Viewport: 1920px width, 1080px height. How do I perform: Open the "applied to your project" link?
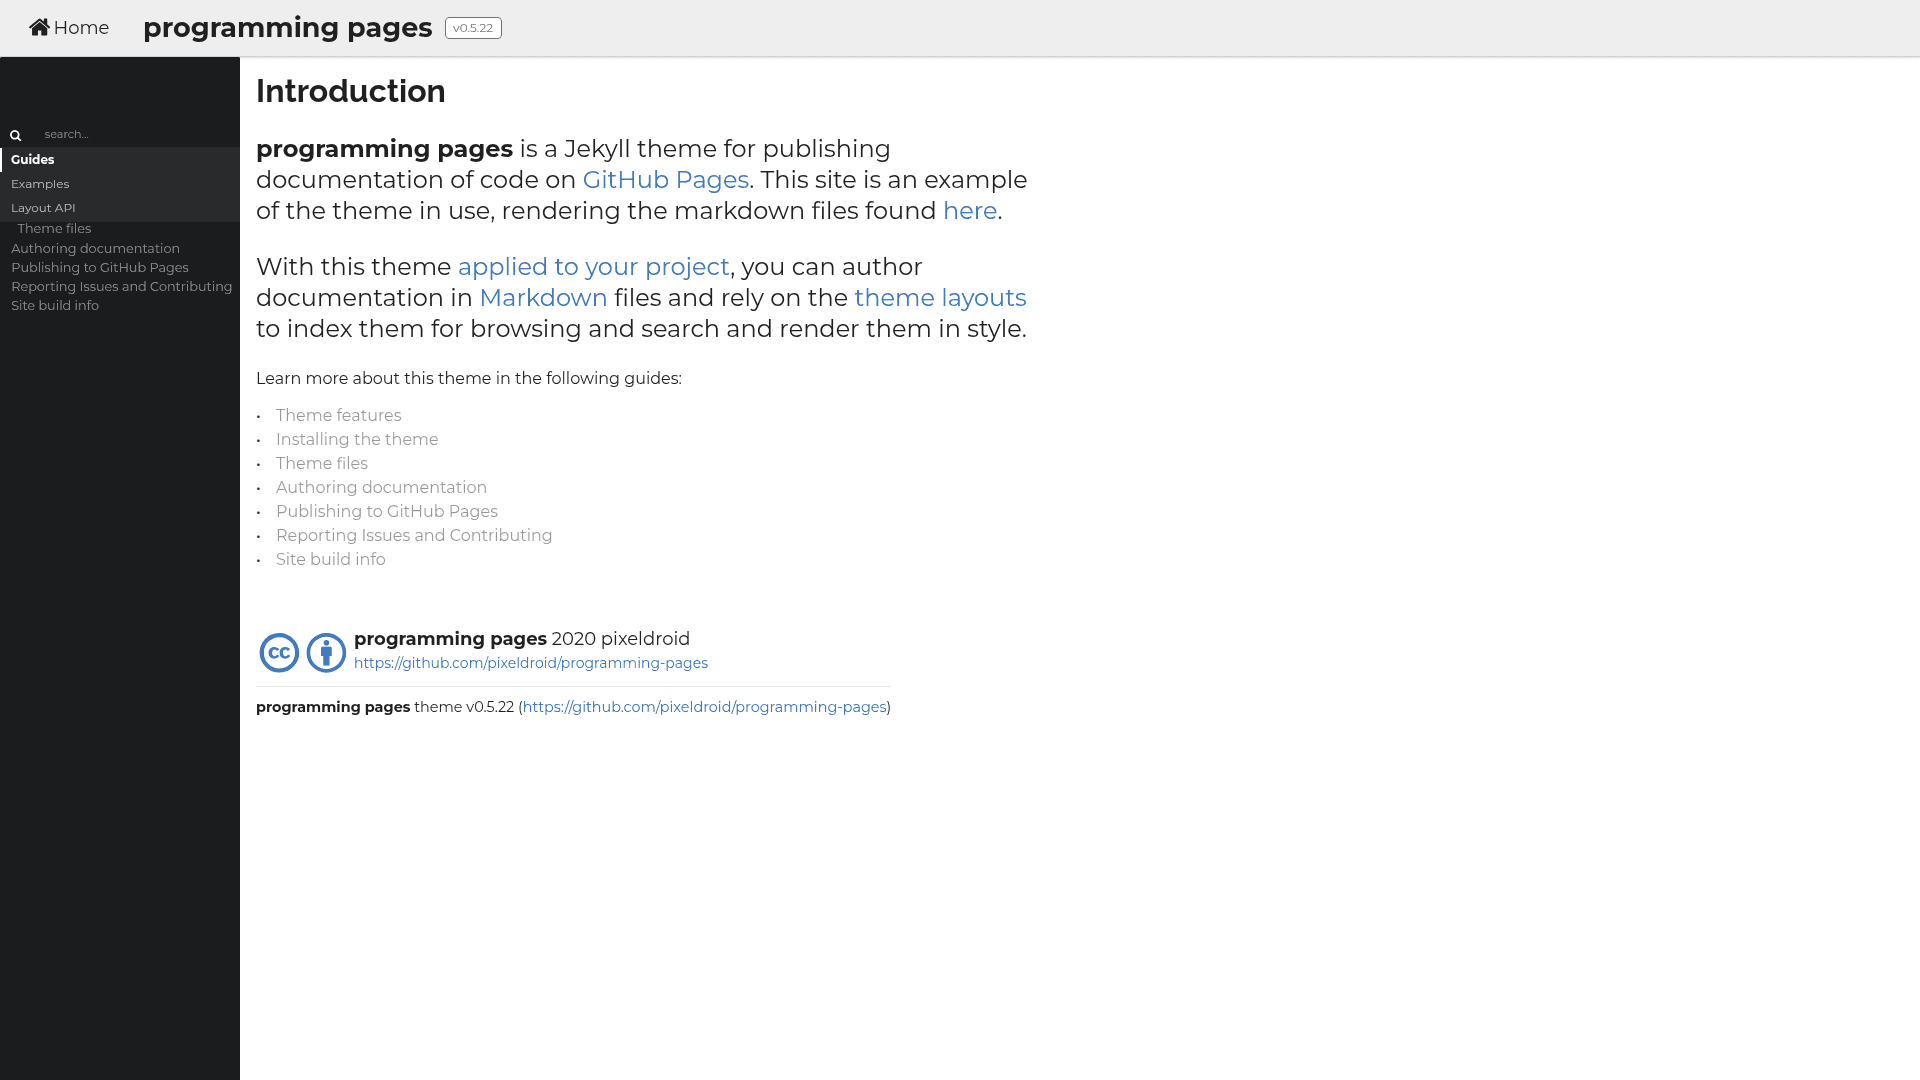coord(594,267)
